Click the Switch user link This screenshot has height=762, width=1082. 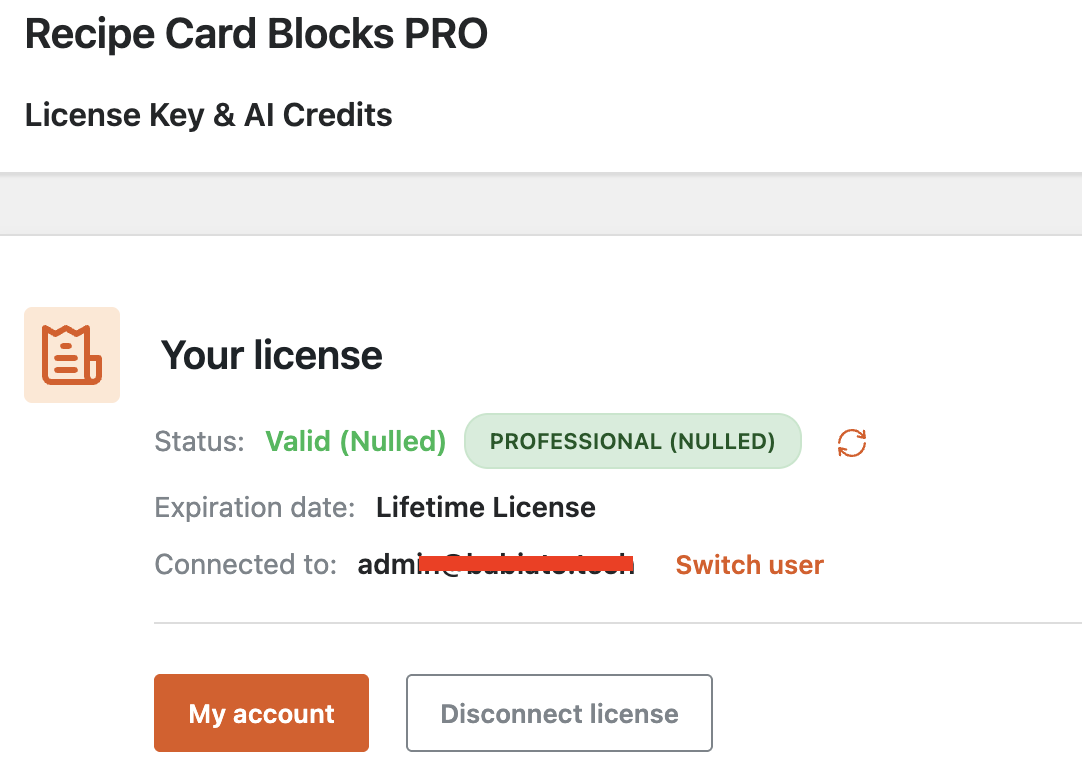[749, 565]
